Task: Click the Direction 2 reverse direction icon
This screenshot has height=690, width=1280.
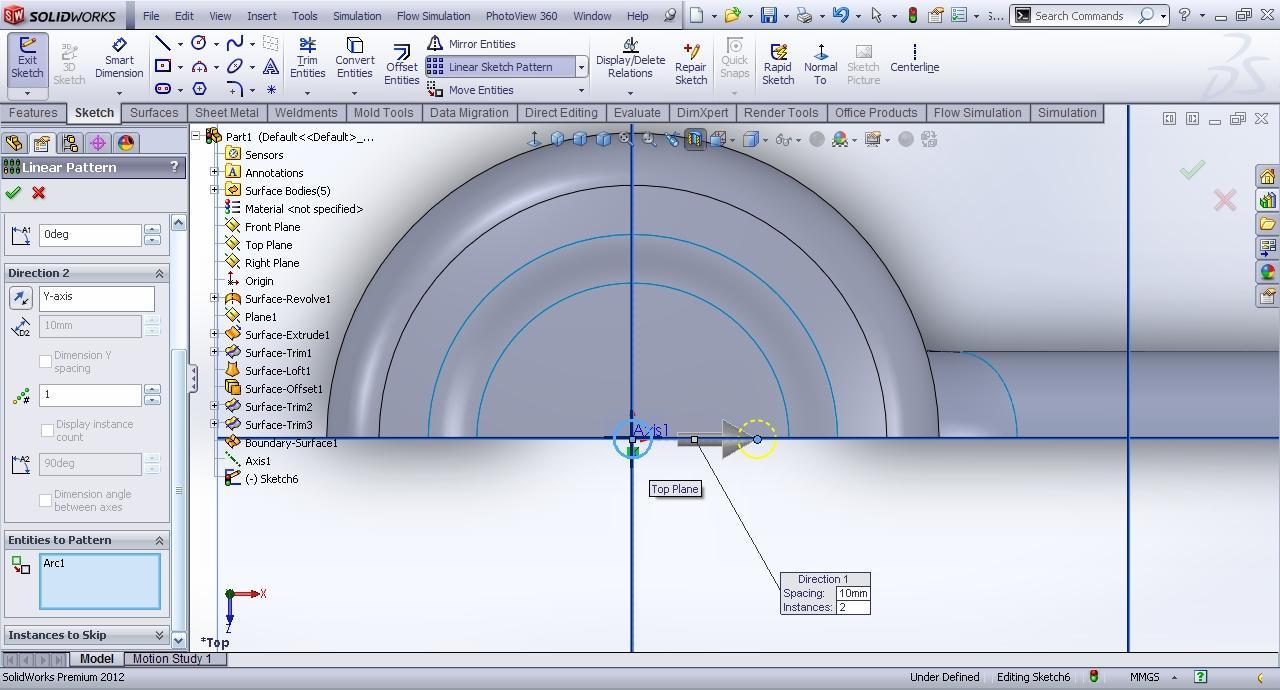Action: 20,298
